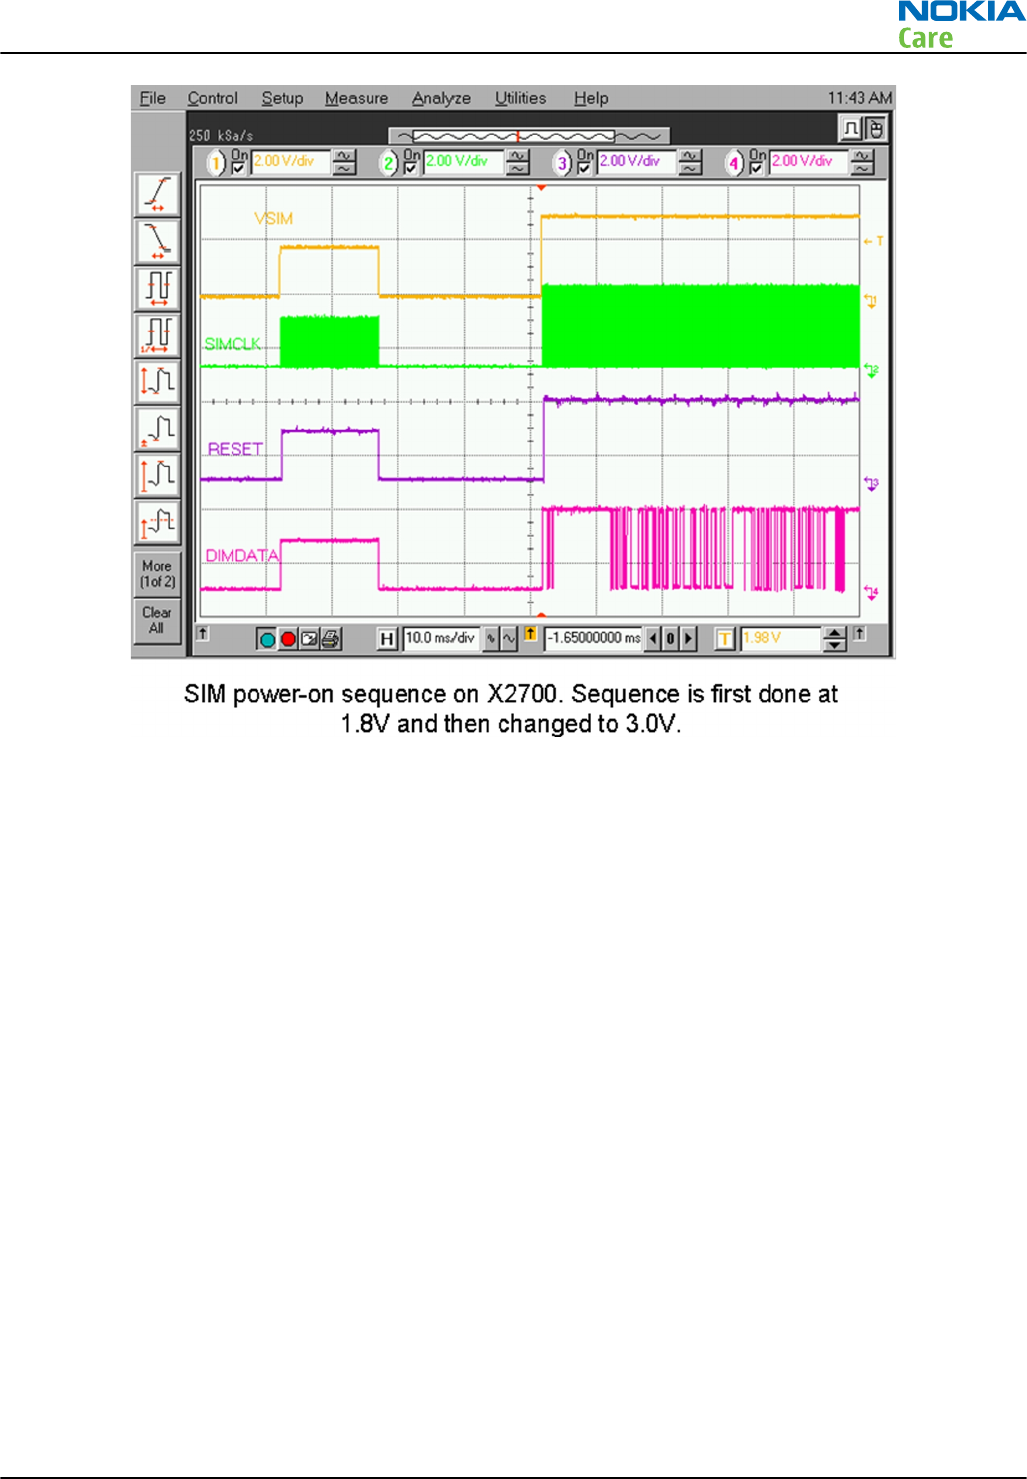Image resolution: width=1027 pixels, height=1479 pixels.
Task: Click the single acquisition icon beside Stop
Action: pos(309,639)
